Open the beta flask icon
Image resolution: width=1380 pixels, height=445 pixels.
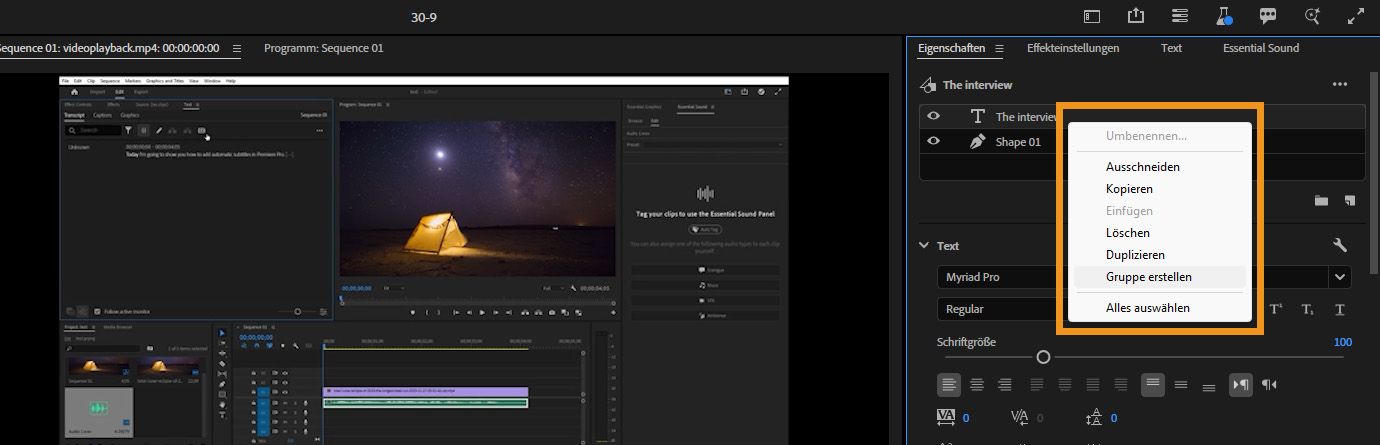pyautogui.click(x=1222, y=16)
